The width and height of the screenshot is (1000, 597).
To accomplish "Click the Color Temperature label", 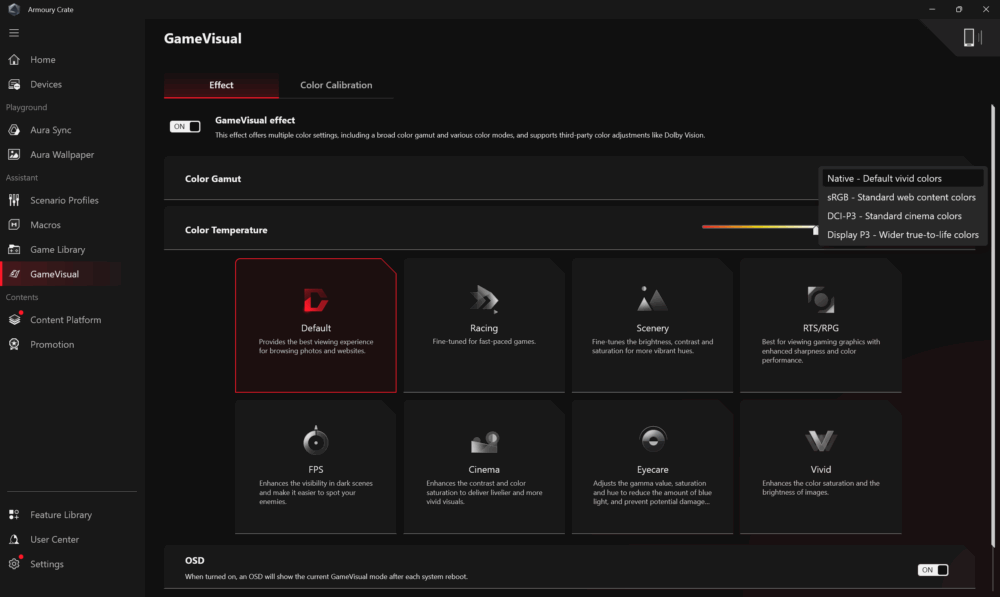I will tap(226, 230).
